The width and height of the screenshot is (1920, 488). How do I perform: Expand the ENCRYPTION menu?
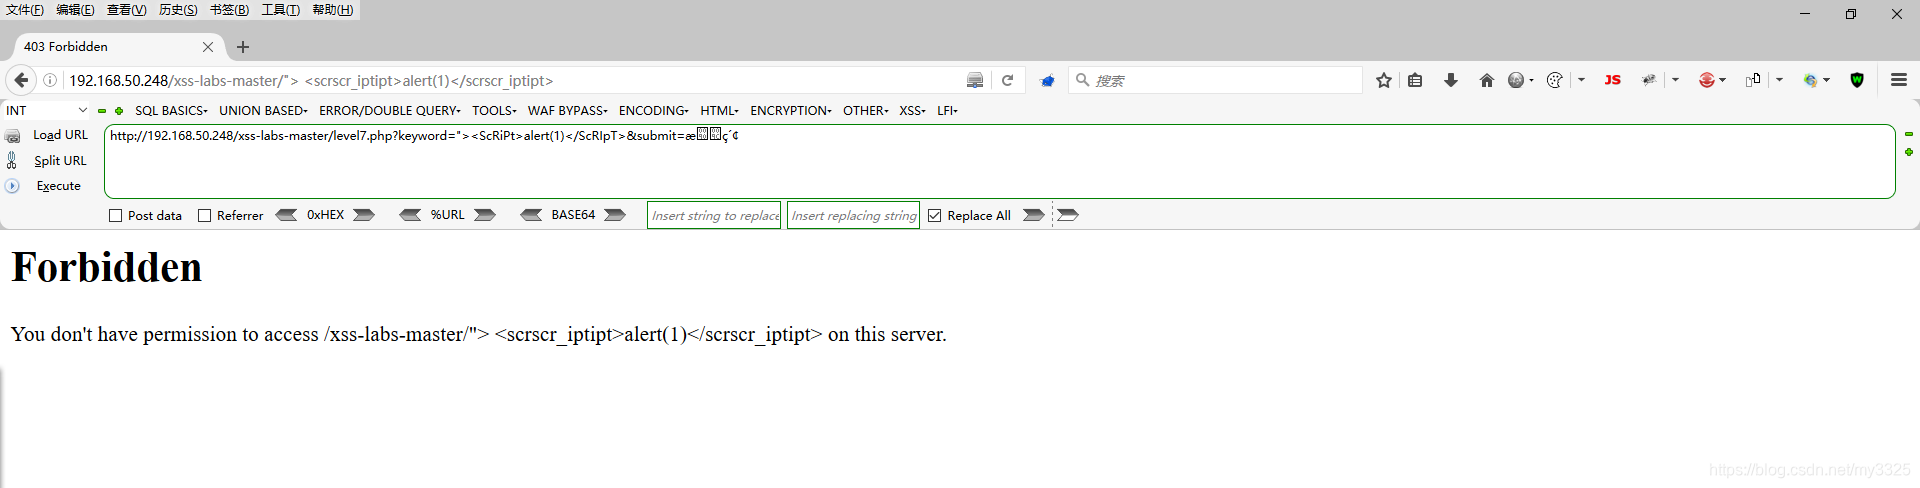pyautogui.click(x=791, y=110)
